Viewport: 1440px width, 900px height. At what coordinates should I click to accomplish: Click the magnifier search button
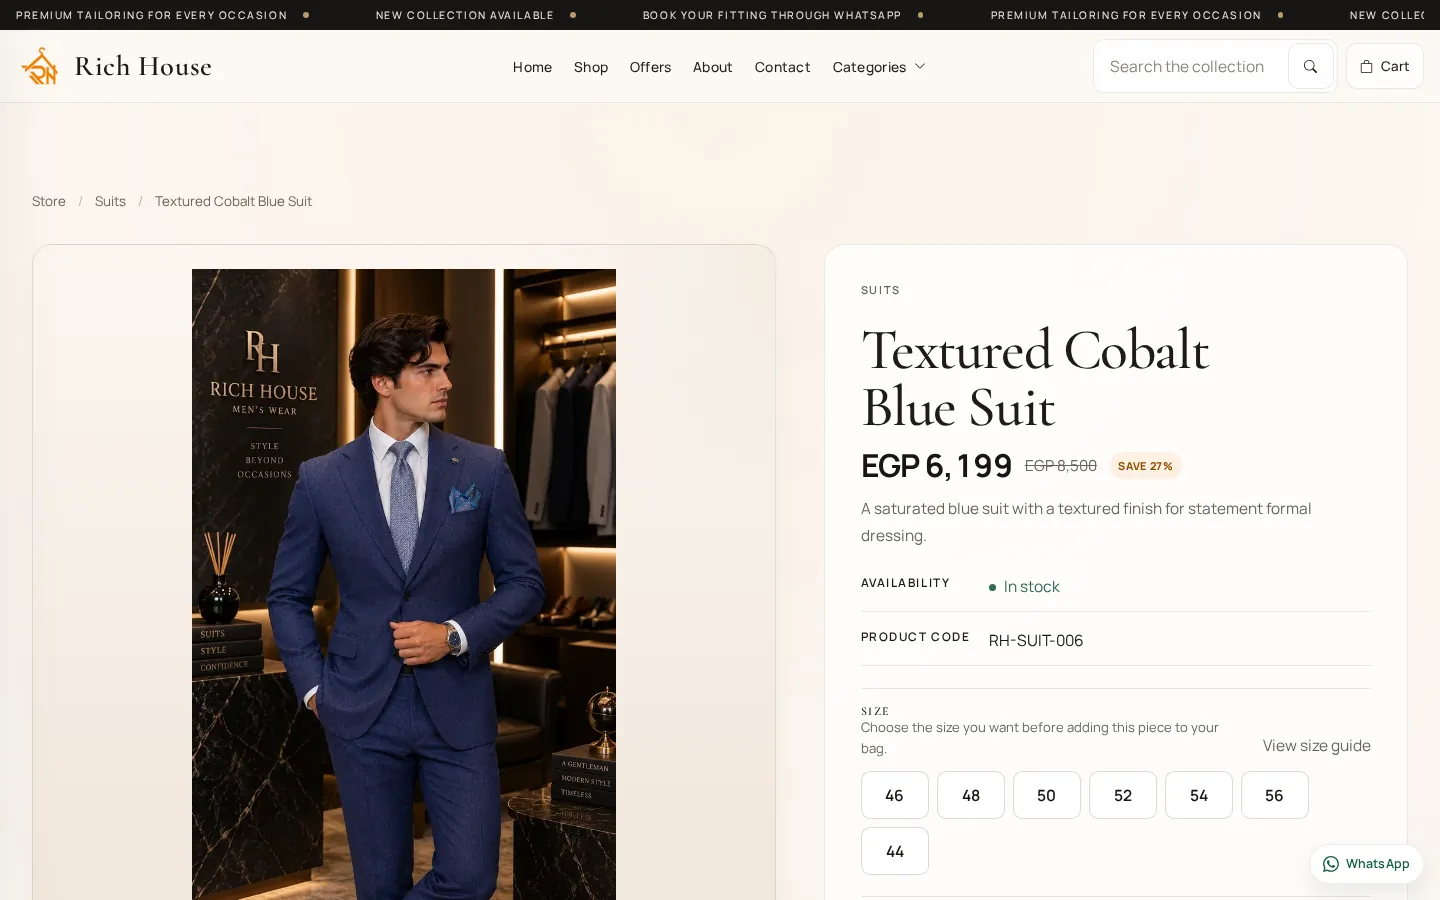(x=1310, y=66)
